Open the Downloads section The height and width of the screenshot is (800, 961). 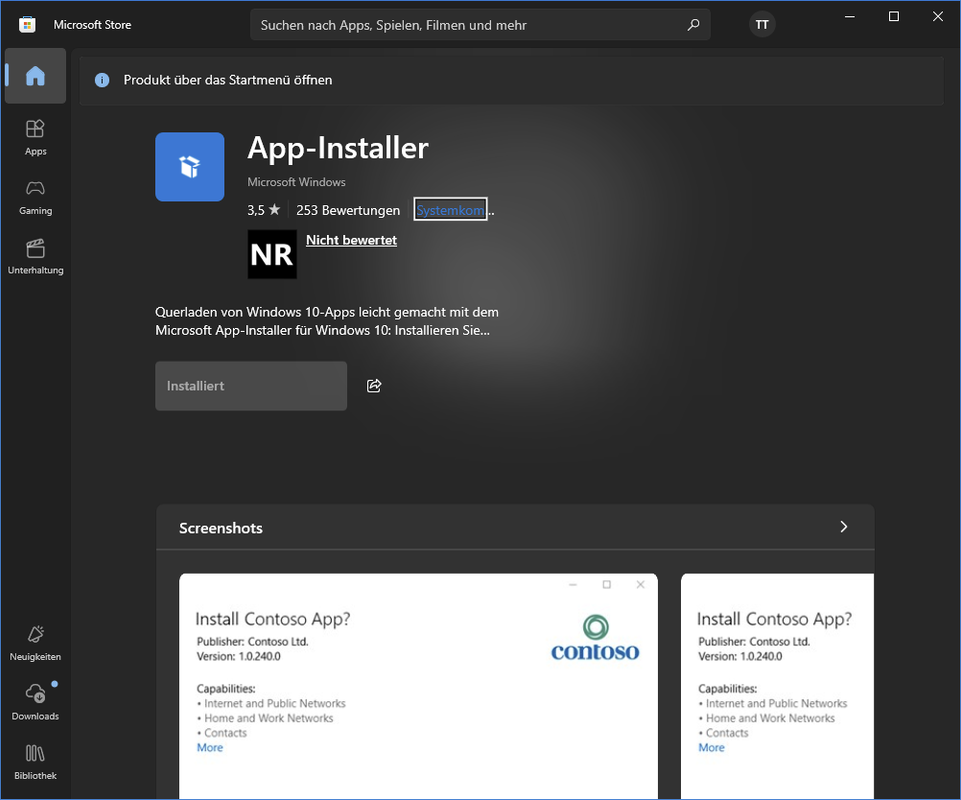coord(35,703)
